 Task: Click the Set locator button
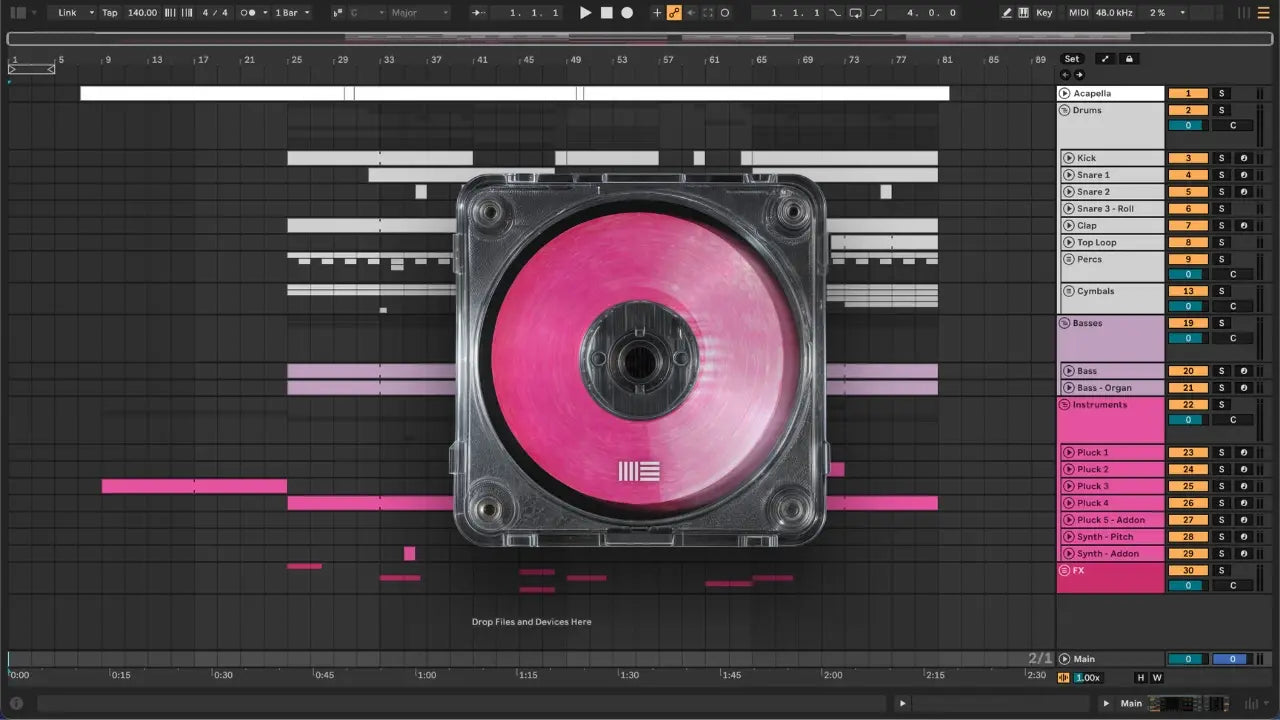pos(1072,59)
